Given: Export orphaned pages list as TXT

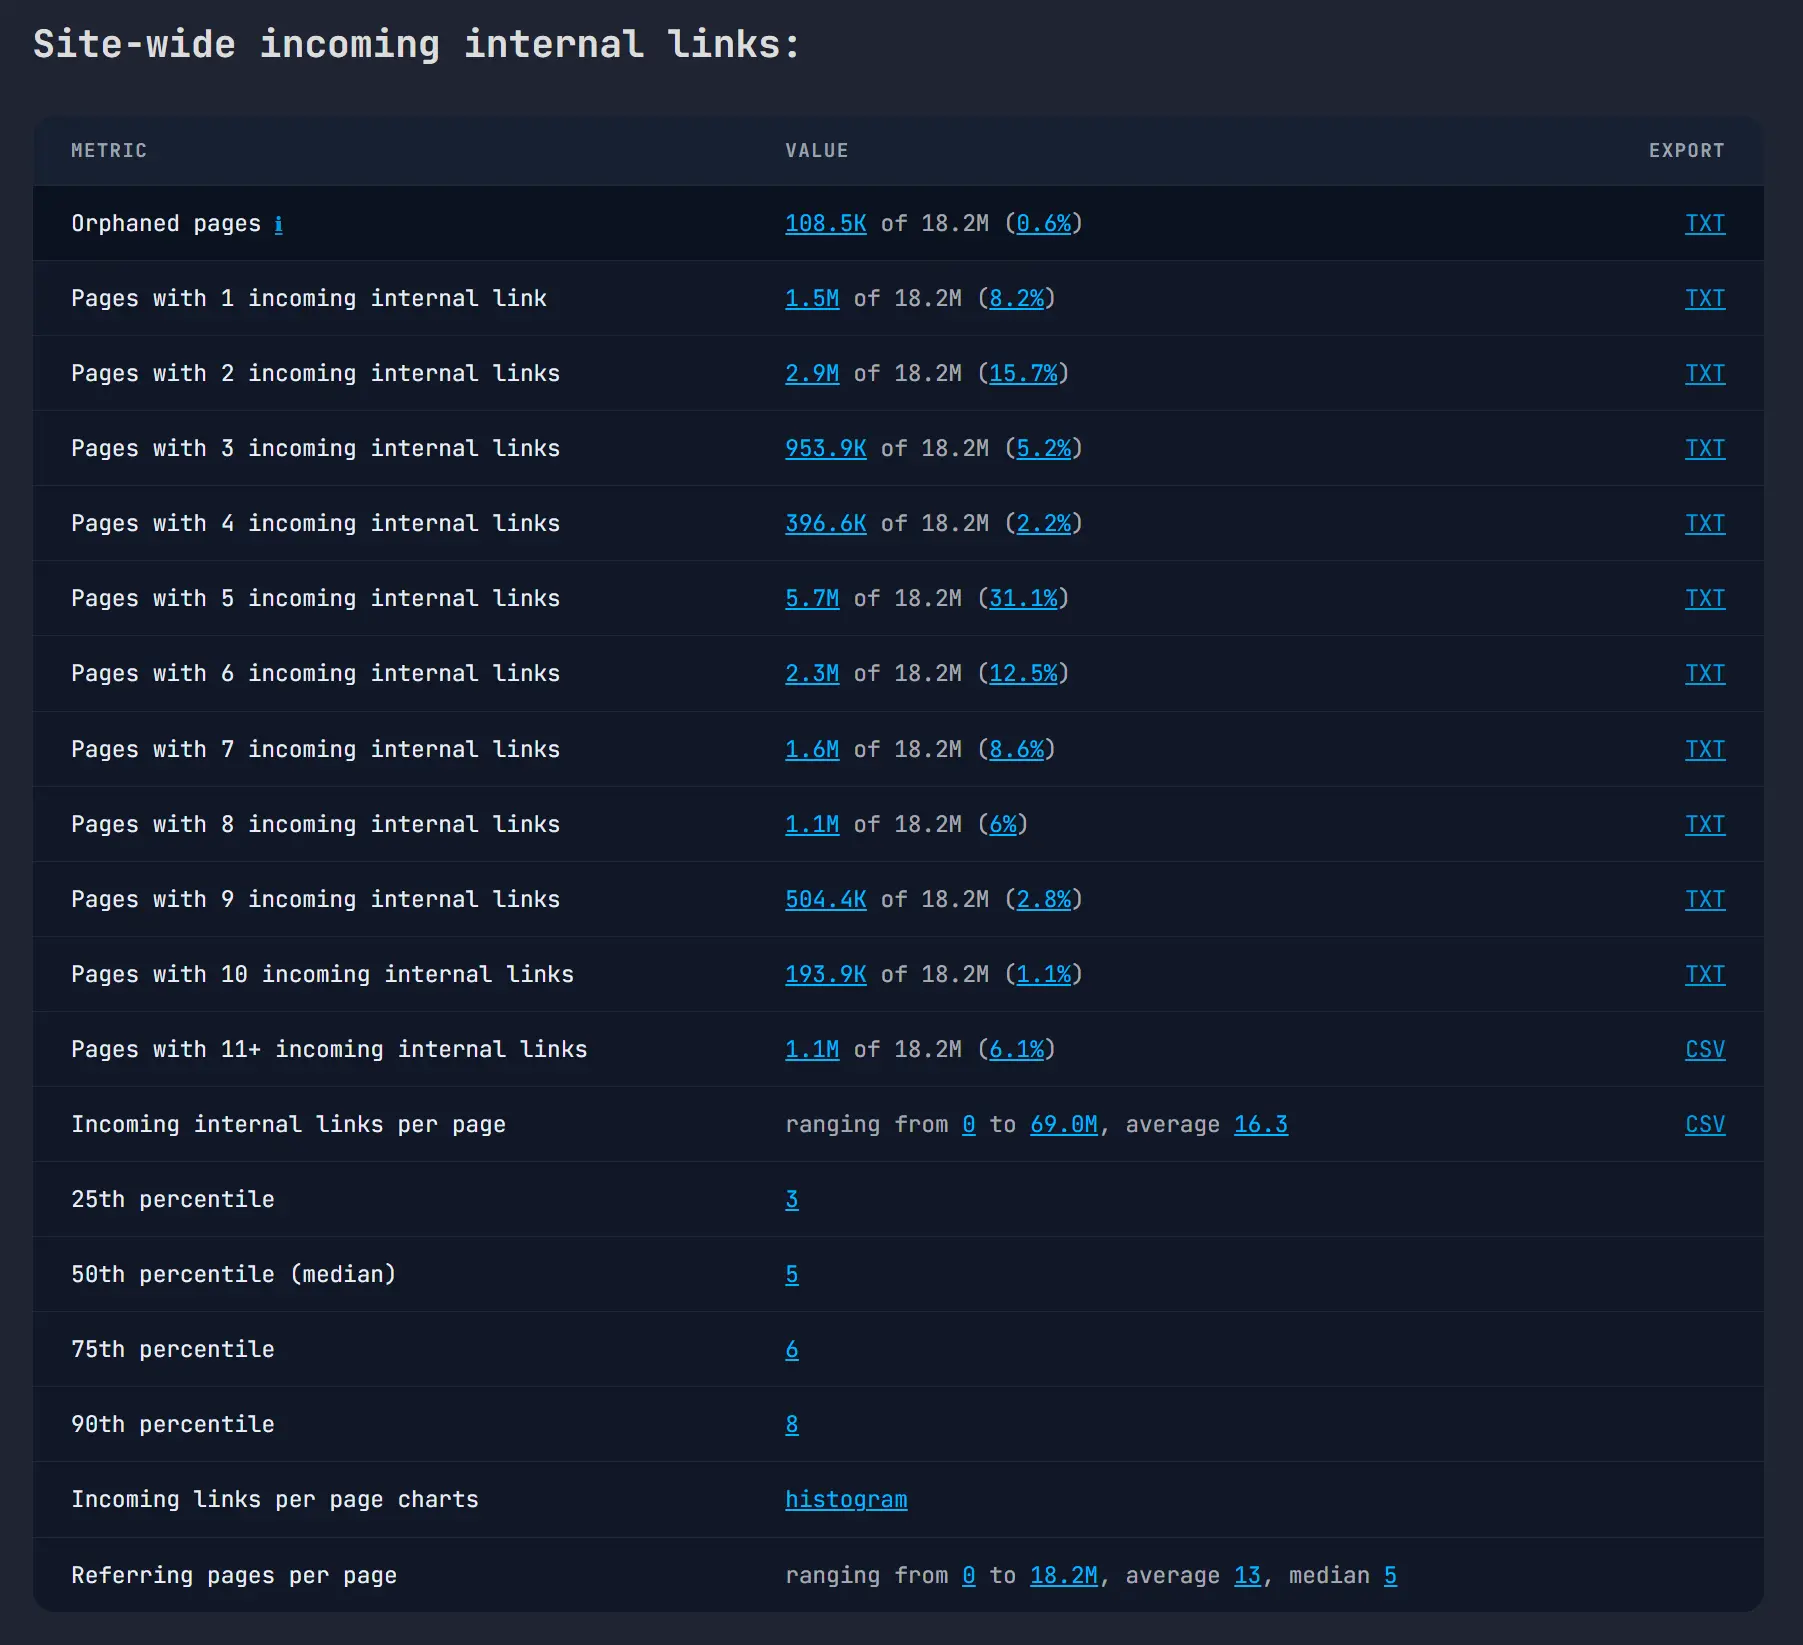Looking at the screenshot, I should [x=1705, y=224].
